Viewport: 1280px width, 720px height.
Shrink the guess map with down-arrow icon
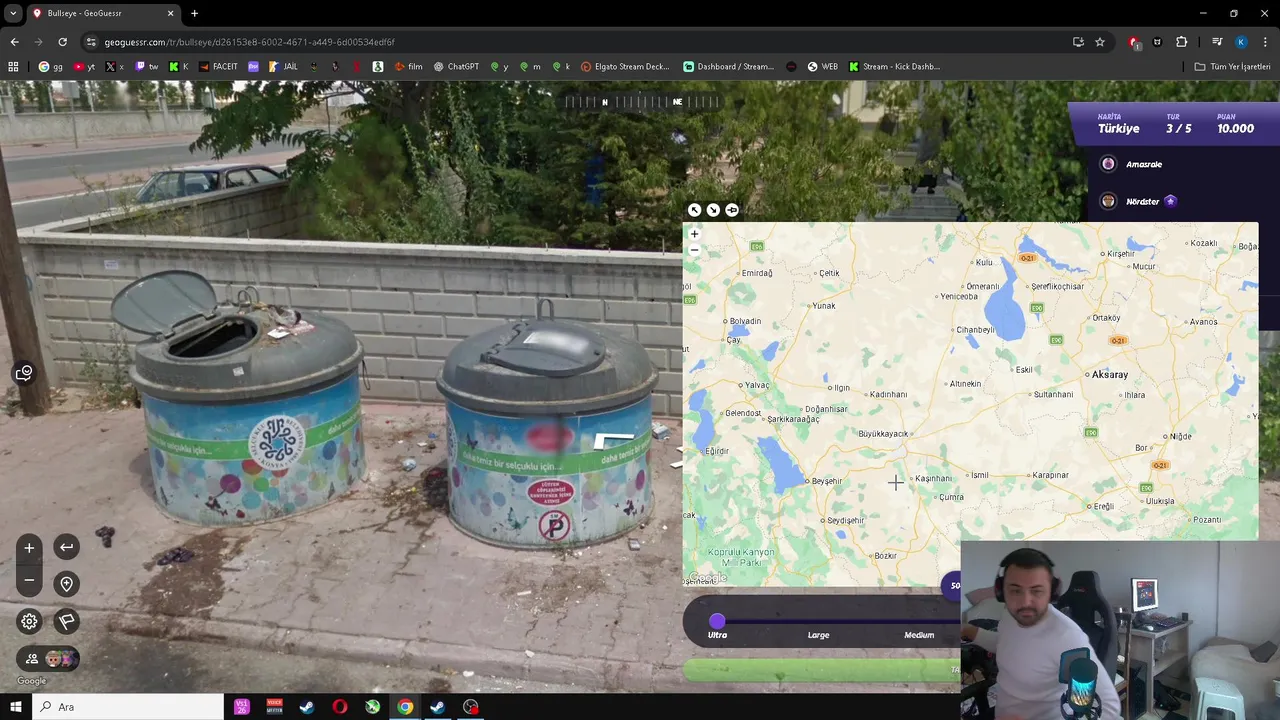[713, 210]
